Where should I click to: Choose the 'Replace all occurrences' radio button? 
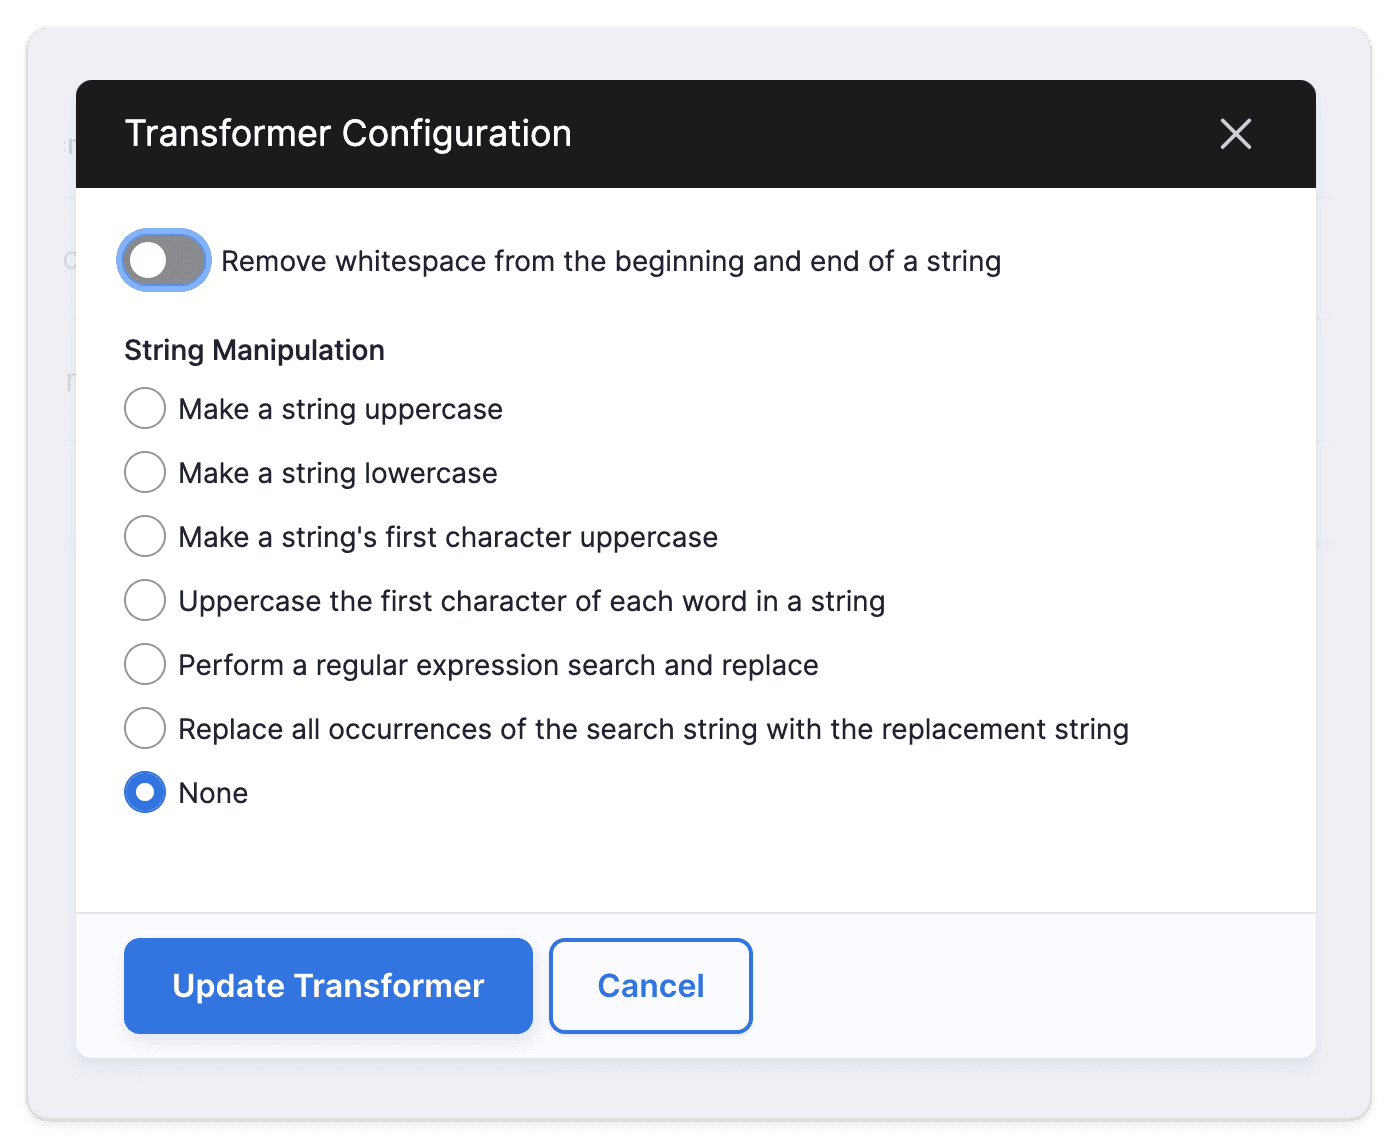145,728
